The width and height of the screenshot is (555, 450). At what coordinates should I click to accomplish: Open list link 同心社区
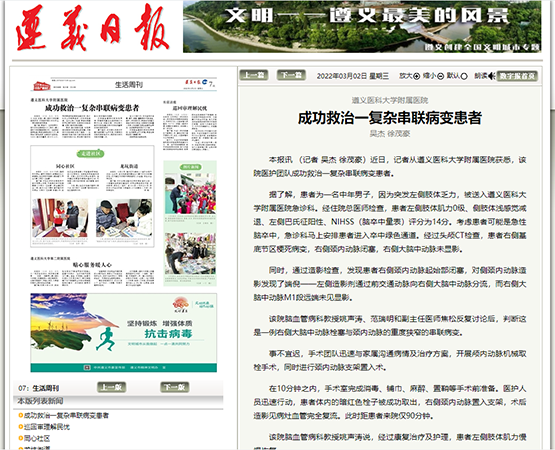[x=37, y=438]
